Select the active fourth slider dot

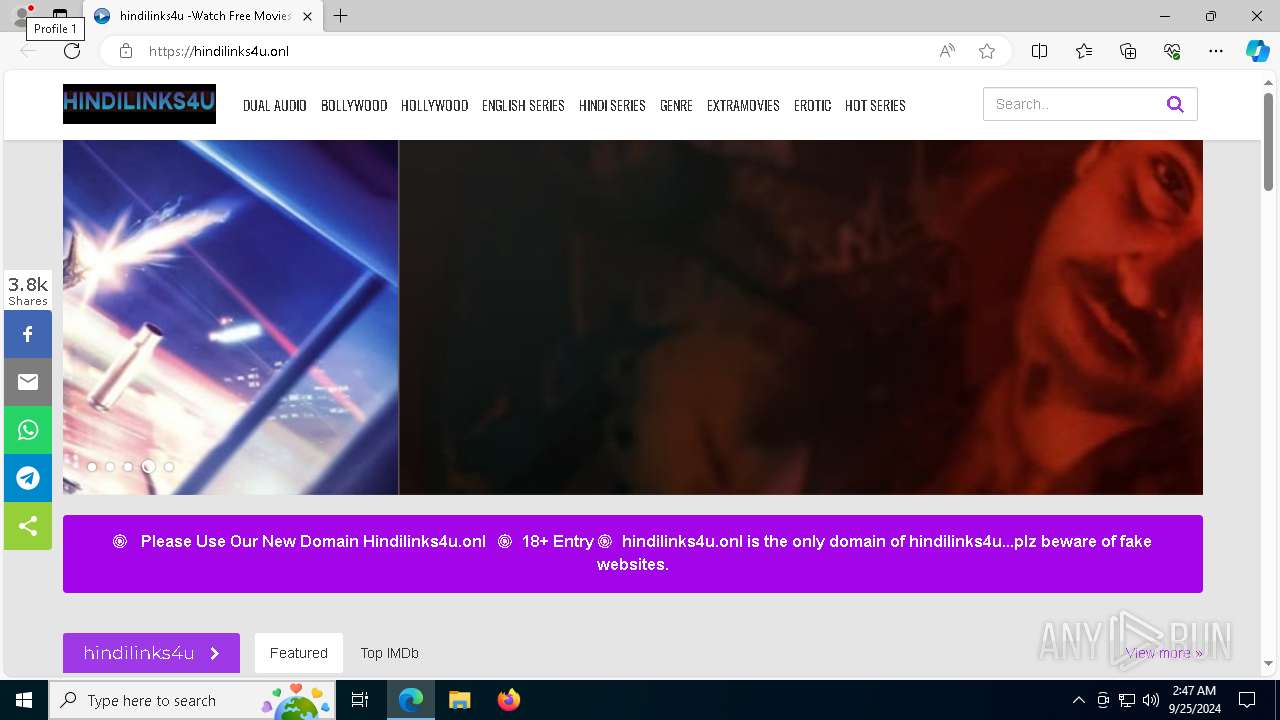(x=148, y=467)
